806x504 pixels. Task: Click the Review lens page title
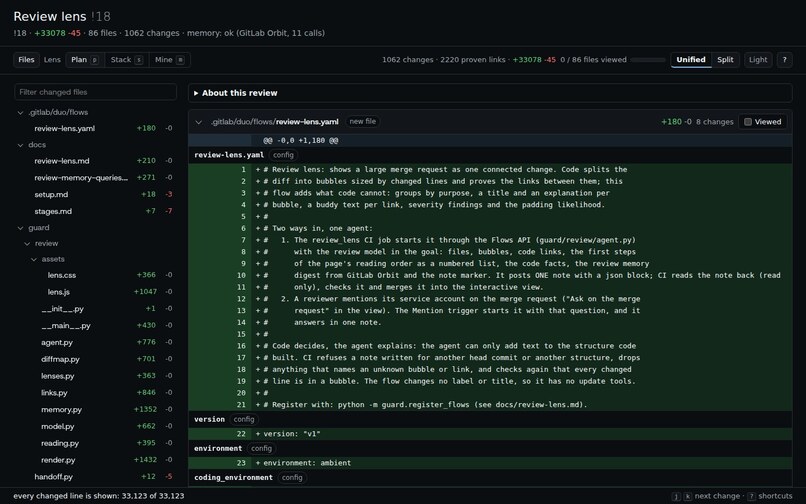point(50,16)
